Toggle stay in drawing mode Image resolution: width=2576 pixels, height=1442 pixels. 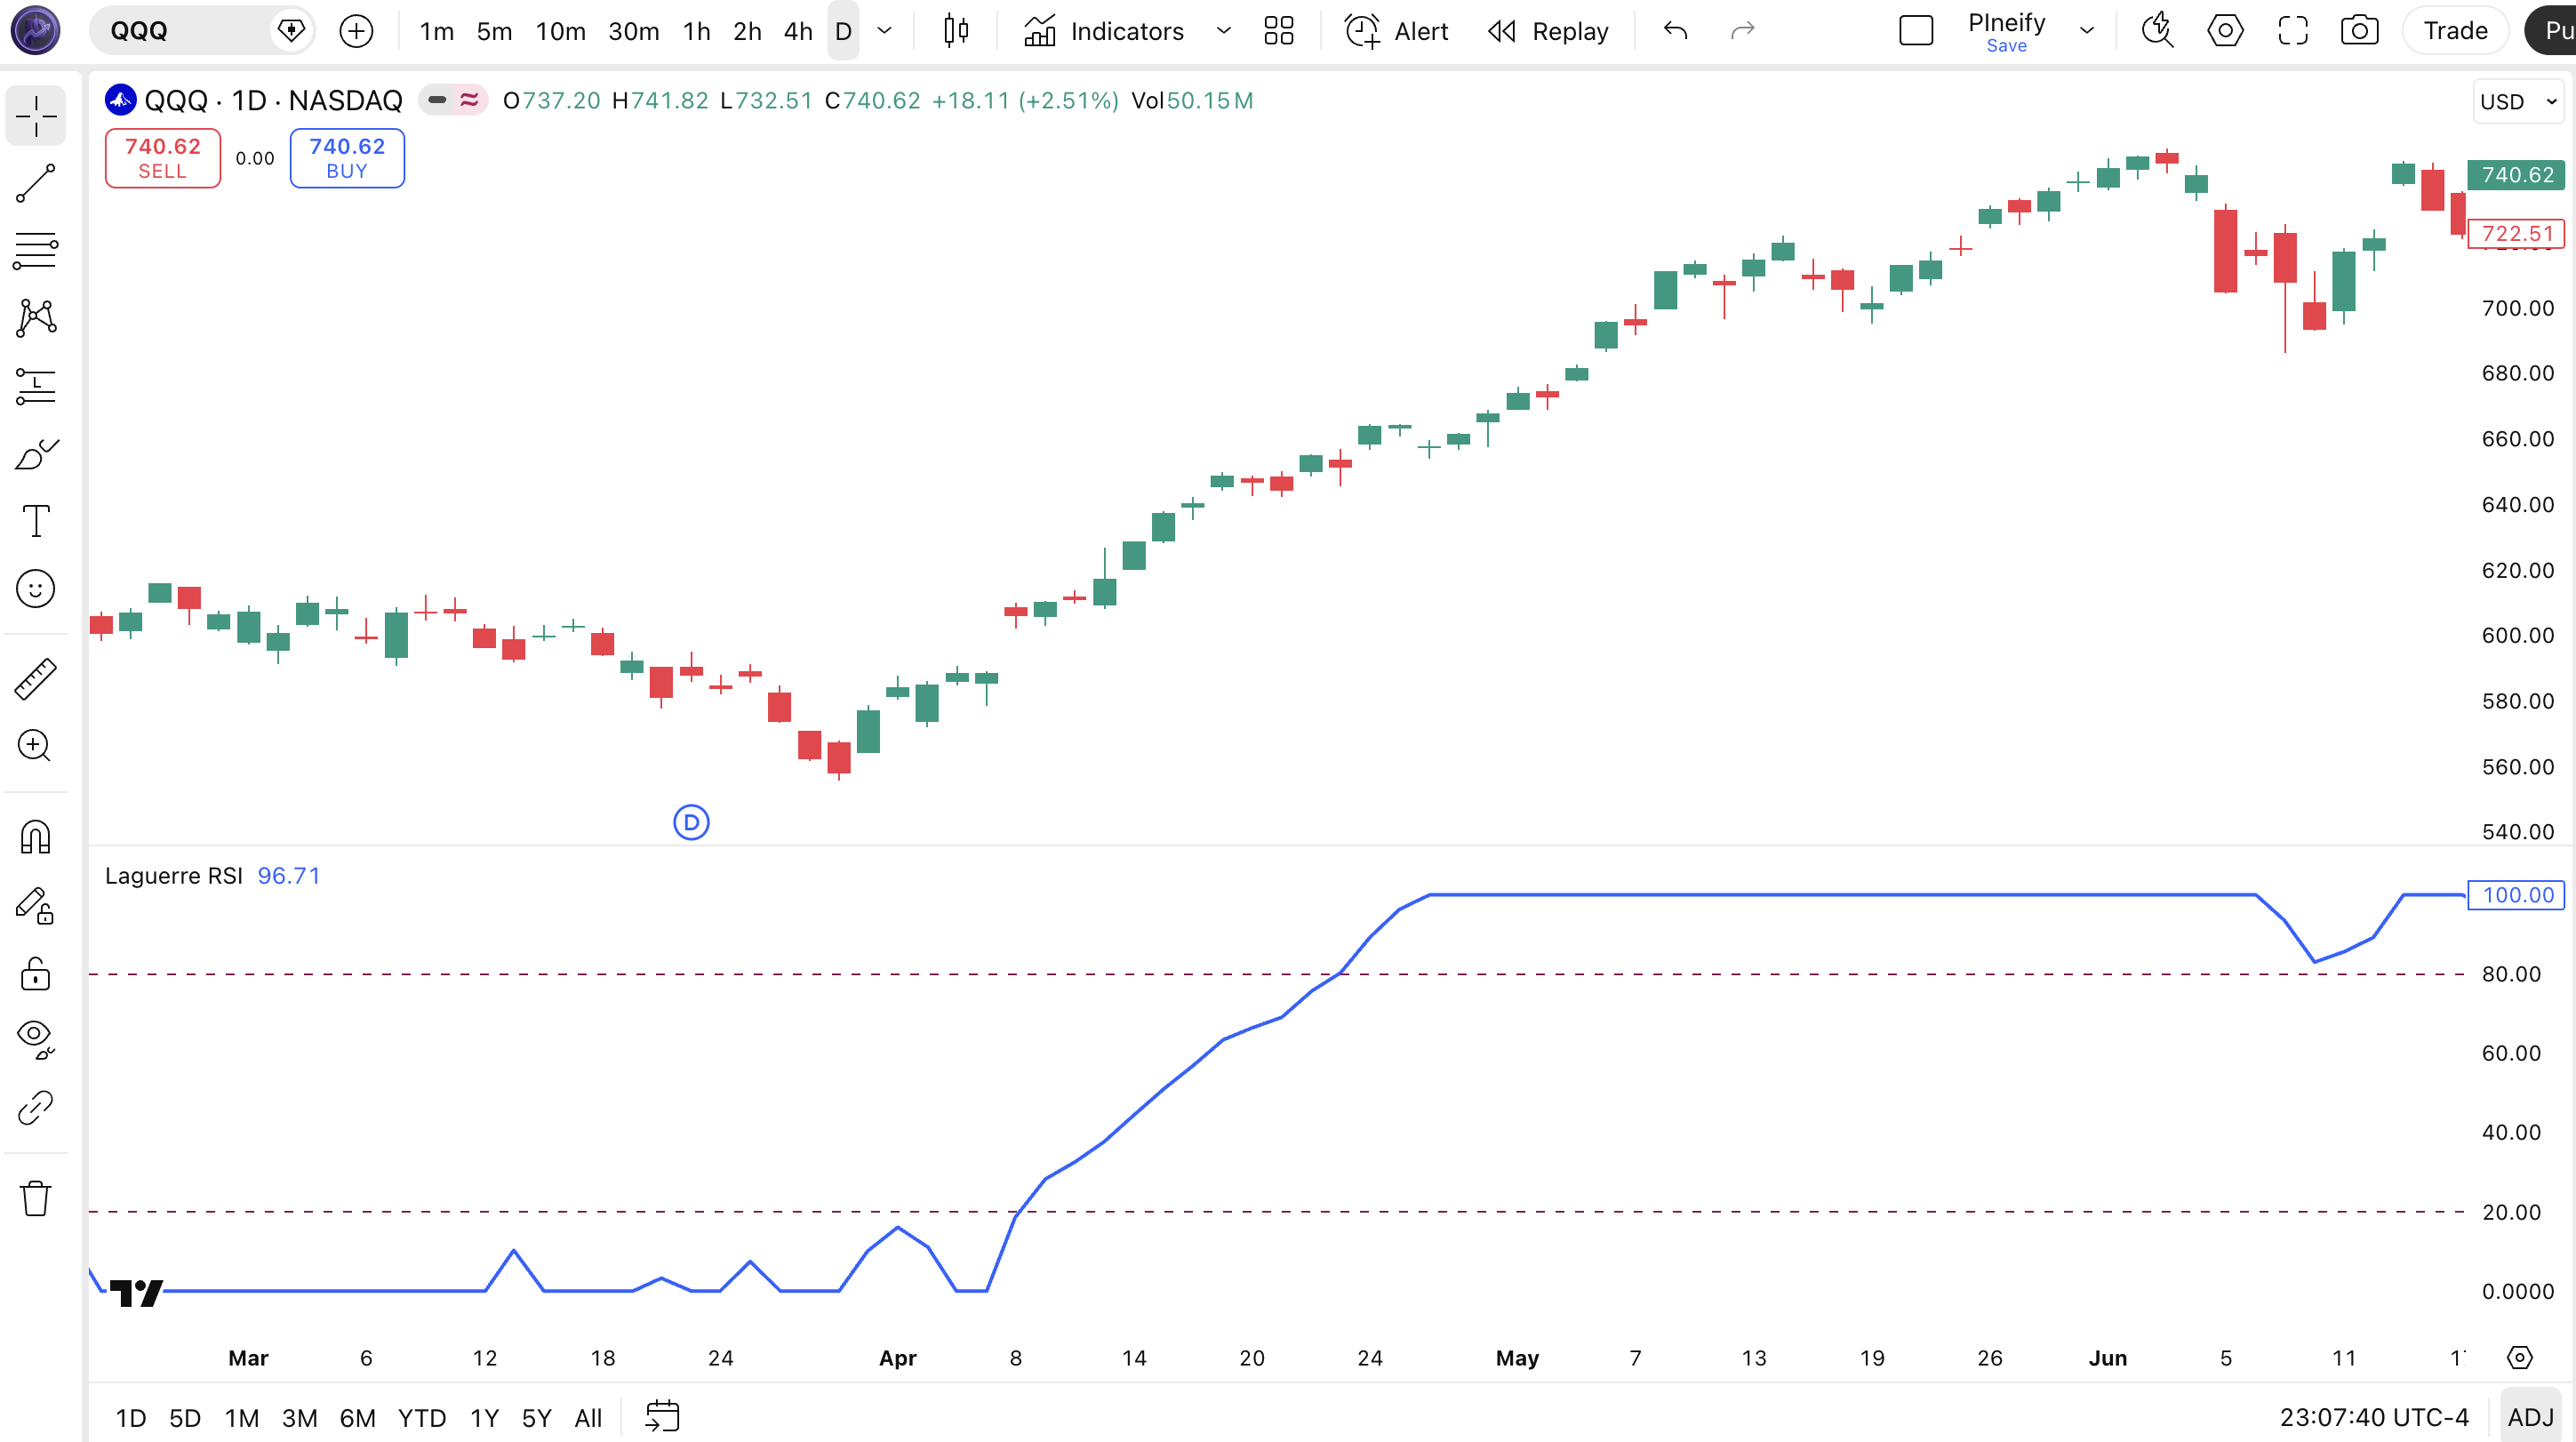[x=36, y=906]
